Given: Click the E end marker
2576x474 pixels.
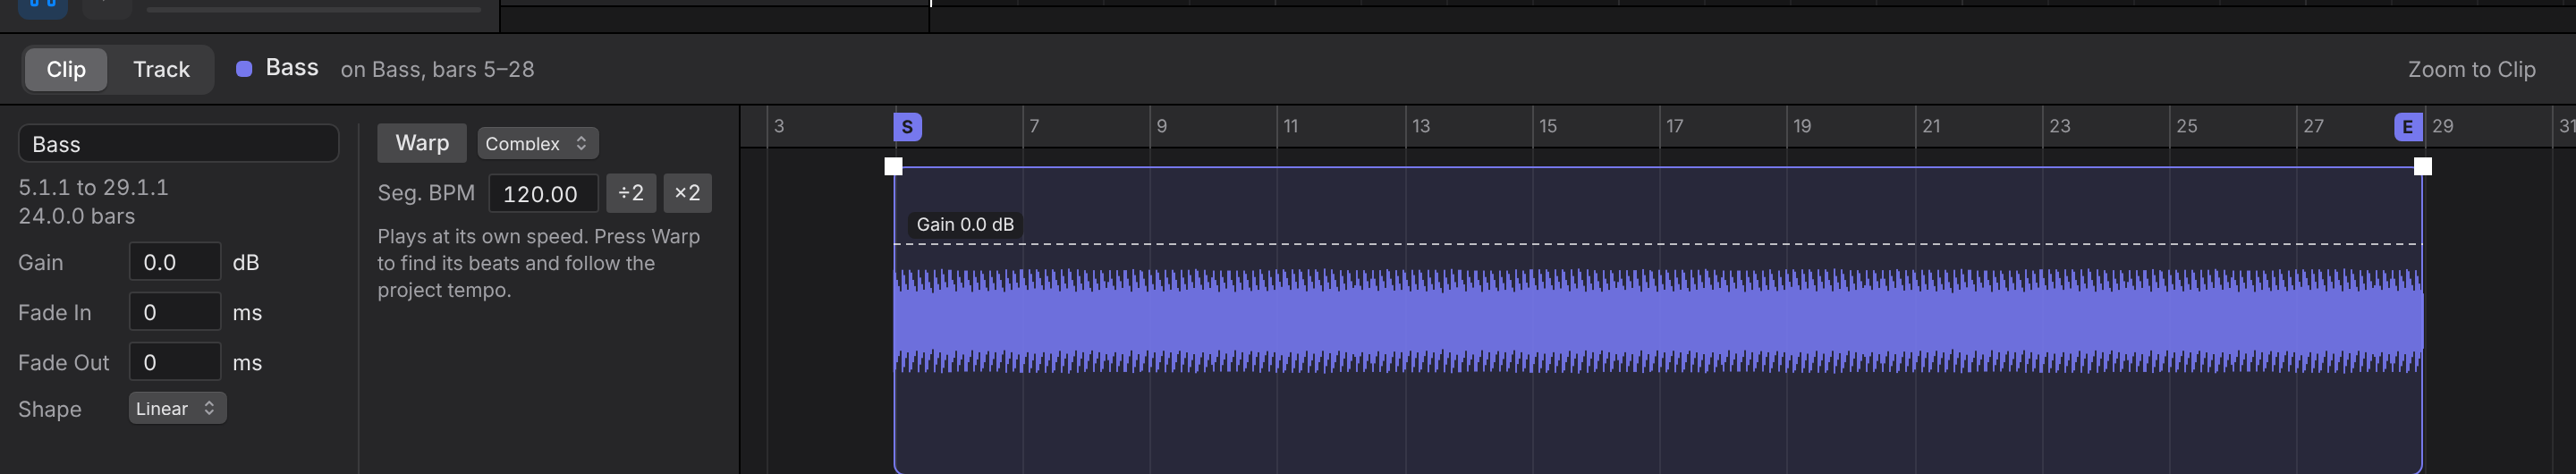Looking at the screenshot, I should (x=2407, y=127).
